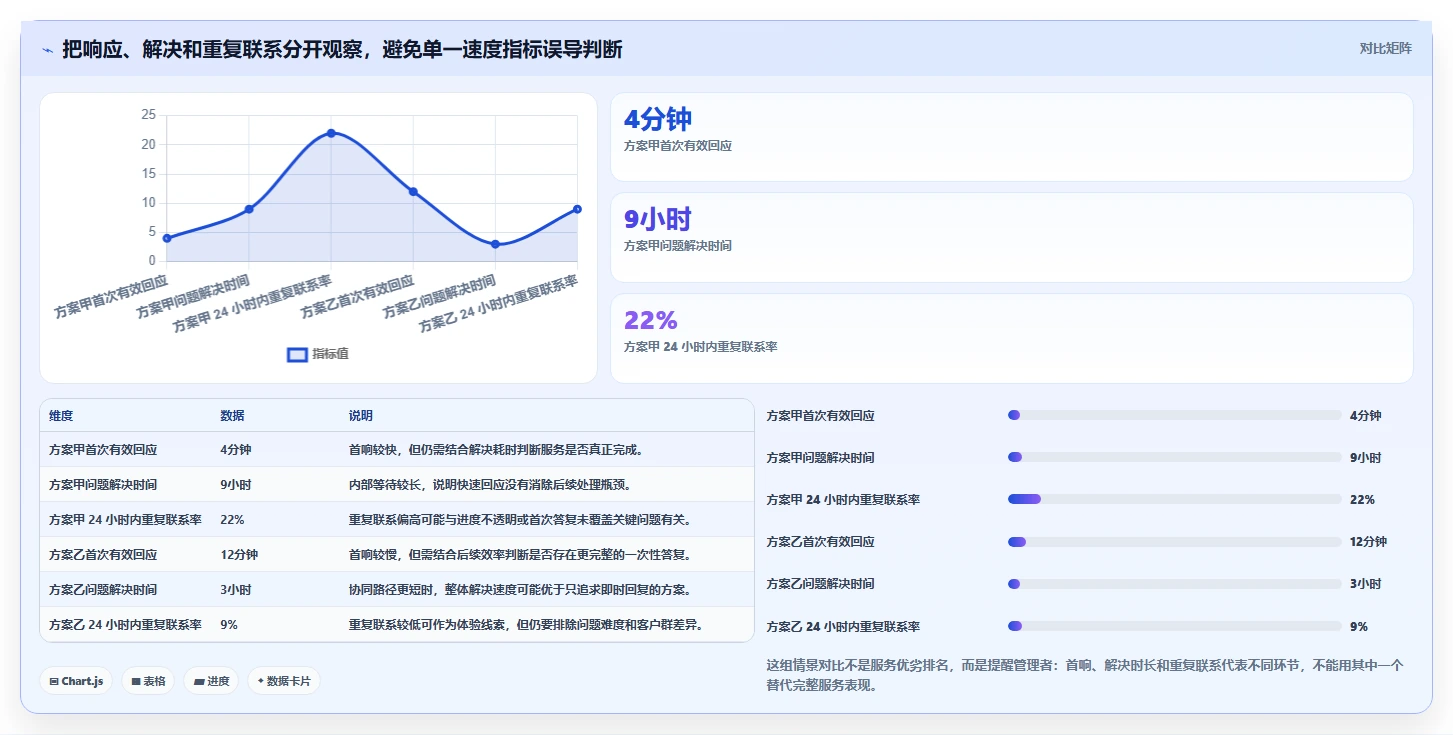This screenshot has height=735, width=1453.
Task: Click the chart data point for 方案甲首次有效回应
Action: [x=167, y=238]
